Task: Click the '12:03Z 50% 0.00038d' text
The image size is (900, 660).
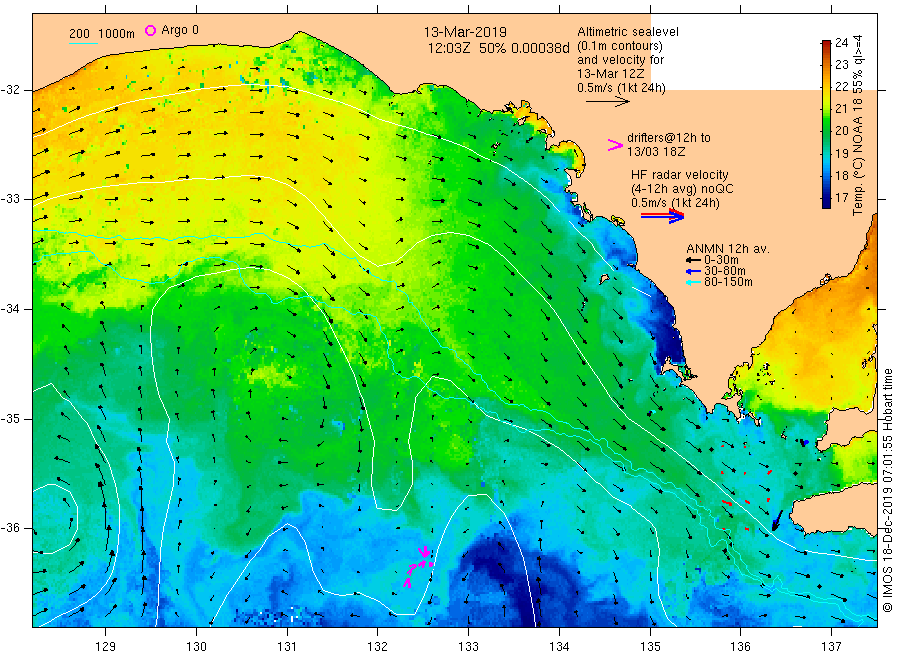Action: pyautogui.click(x=498, y=48)
